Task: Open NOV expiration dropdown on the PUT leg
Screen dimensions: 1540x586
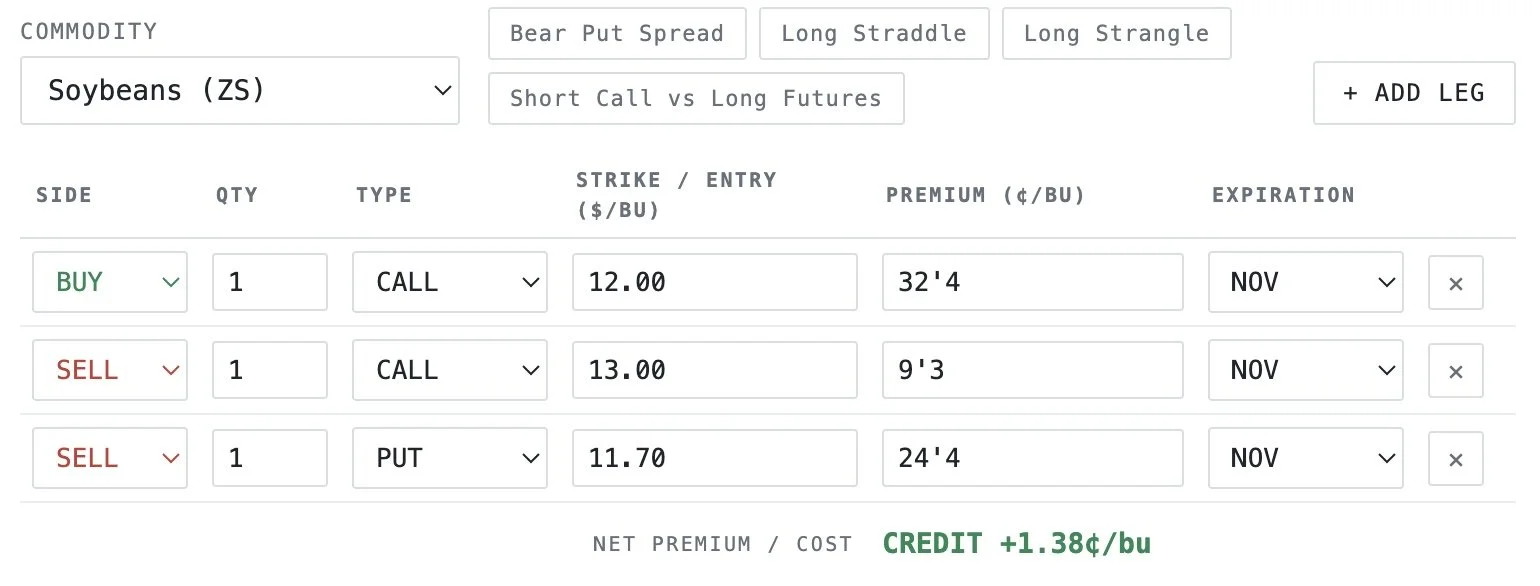Action: [x=1306, y=458]
